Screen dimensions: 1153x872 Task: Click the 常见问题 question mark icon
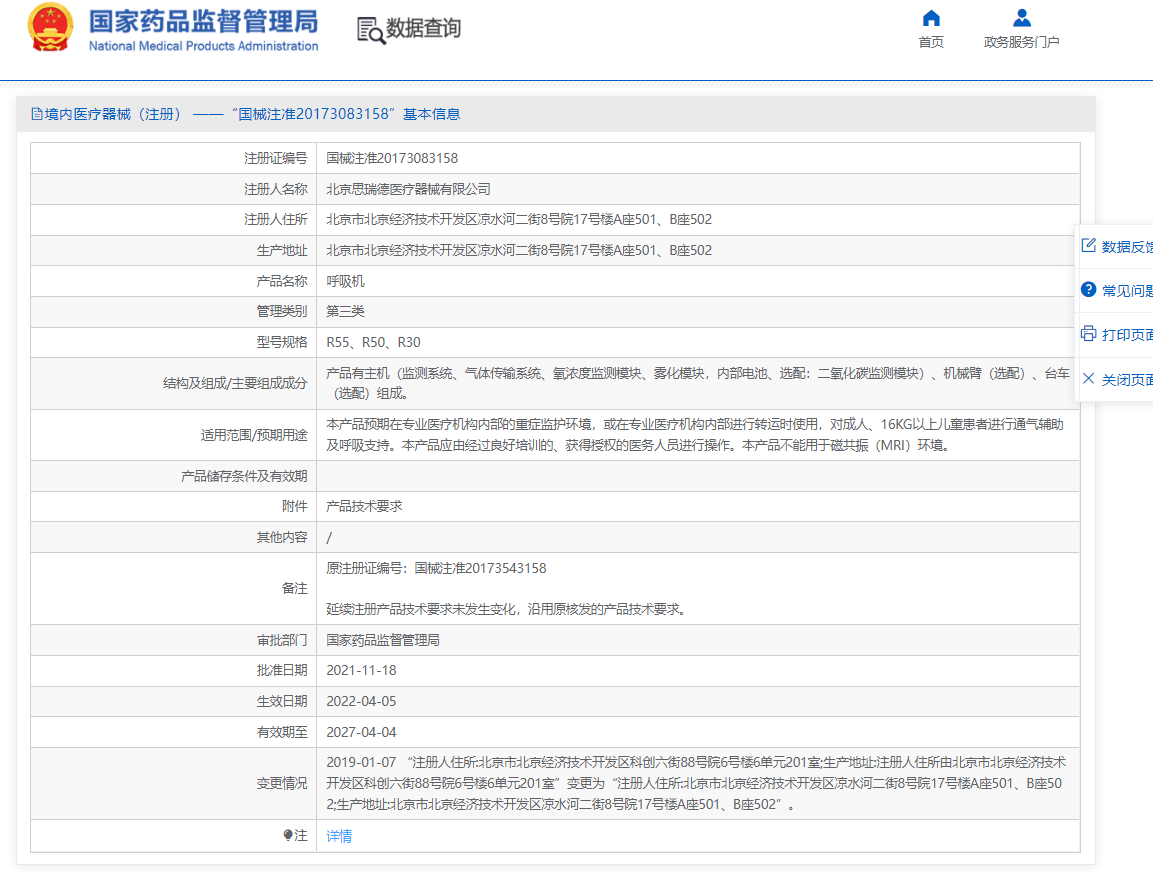(x=1088, y=290)
